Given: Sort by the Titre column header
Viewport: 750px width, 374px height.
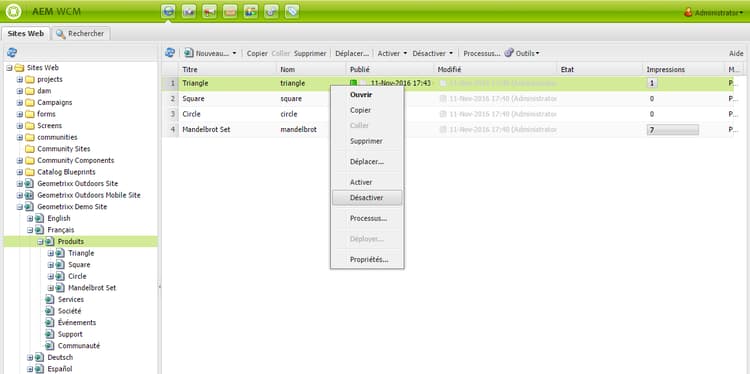Looking at the screenshot, I should click(227, 69).
